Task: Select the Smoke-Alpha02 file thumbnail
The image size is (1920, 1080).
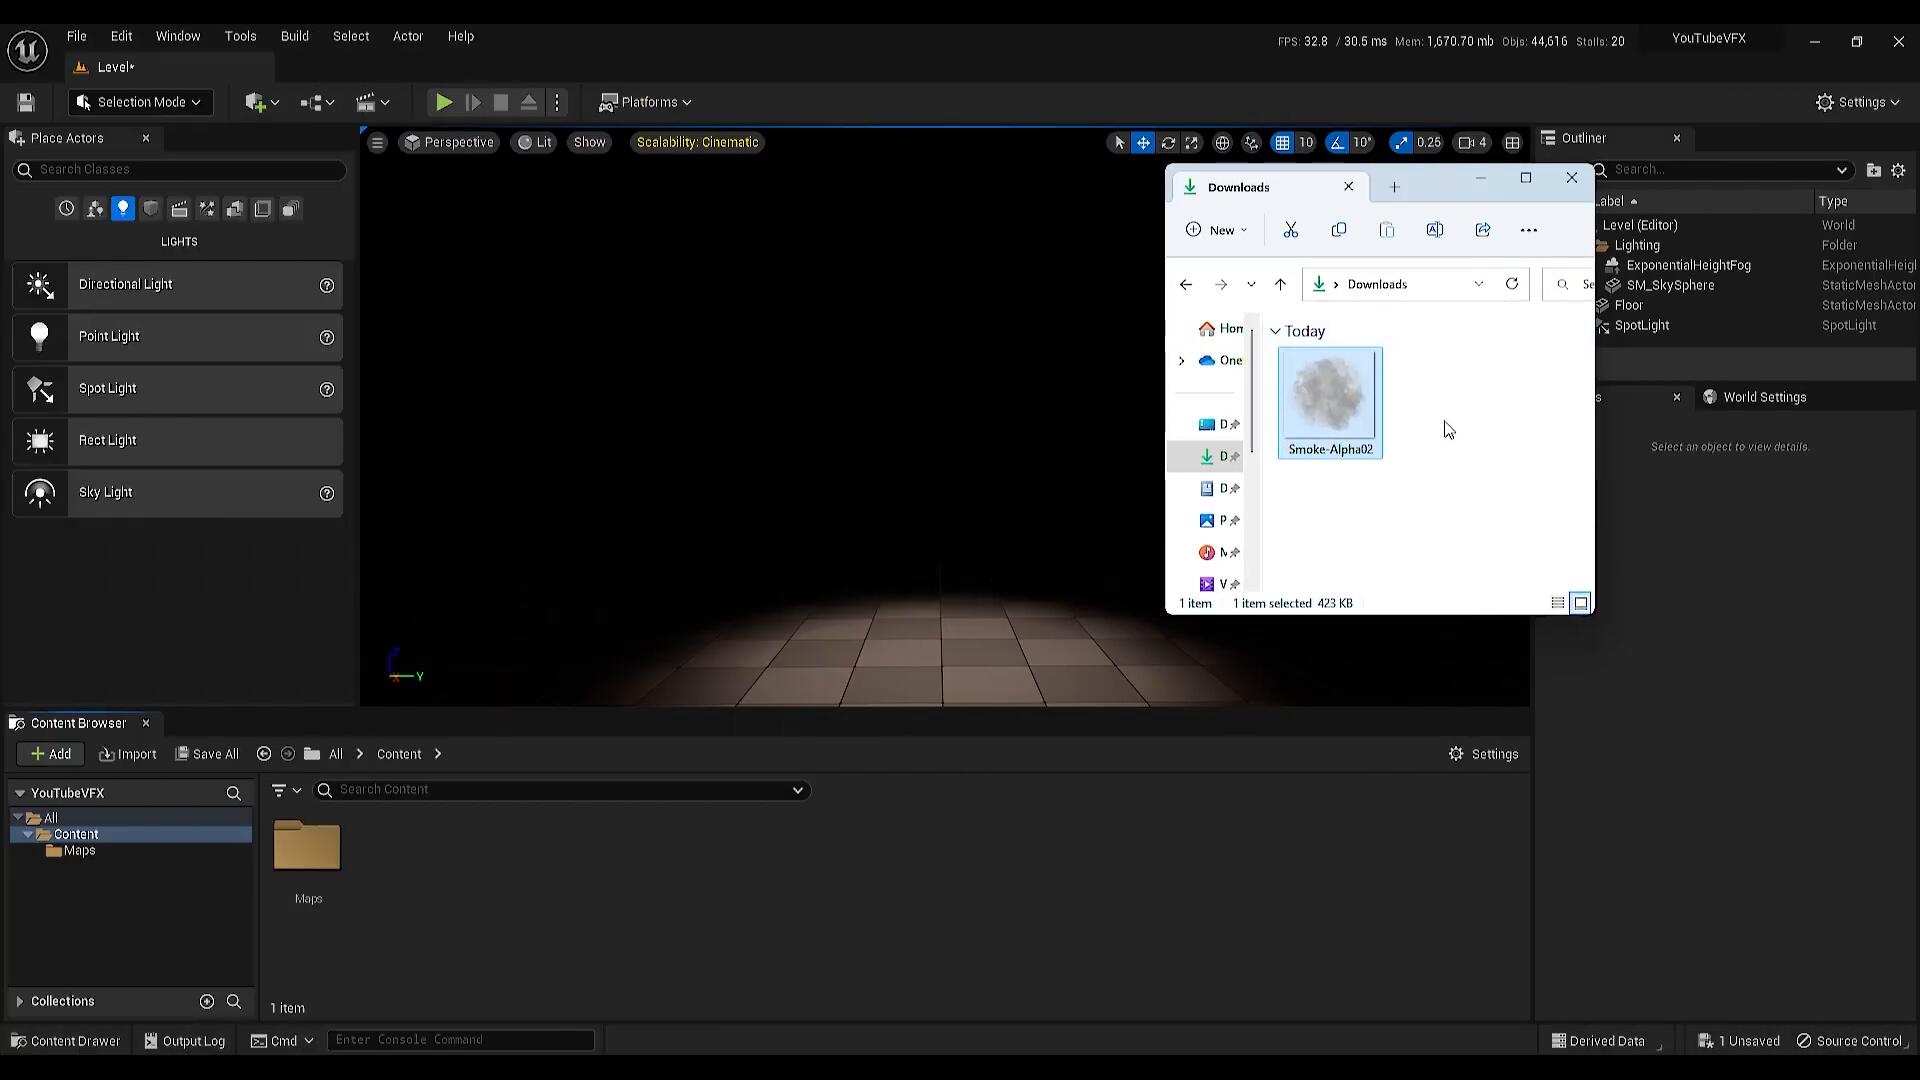Action: 1329,394
